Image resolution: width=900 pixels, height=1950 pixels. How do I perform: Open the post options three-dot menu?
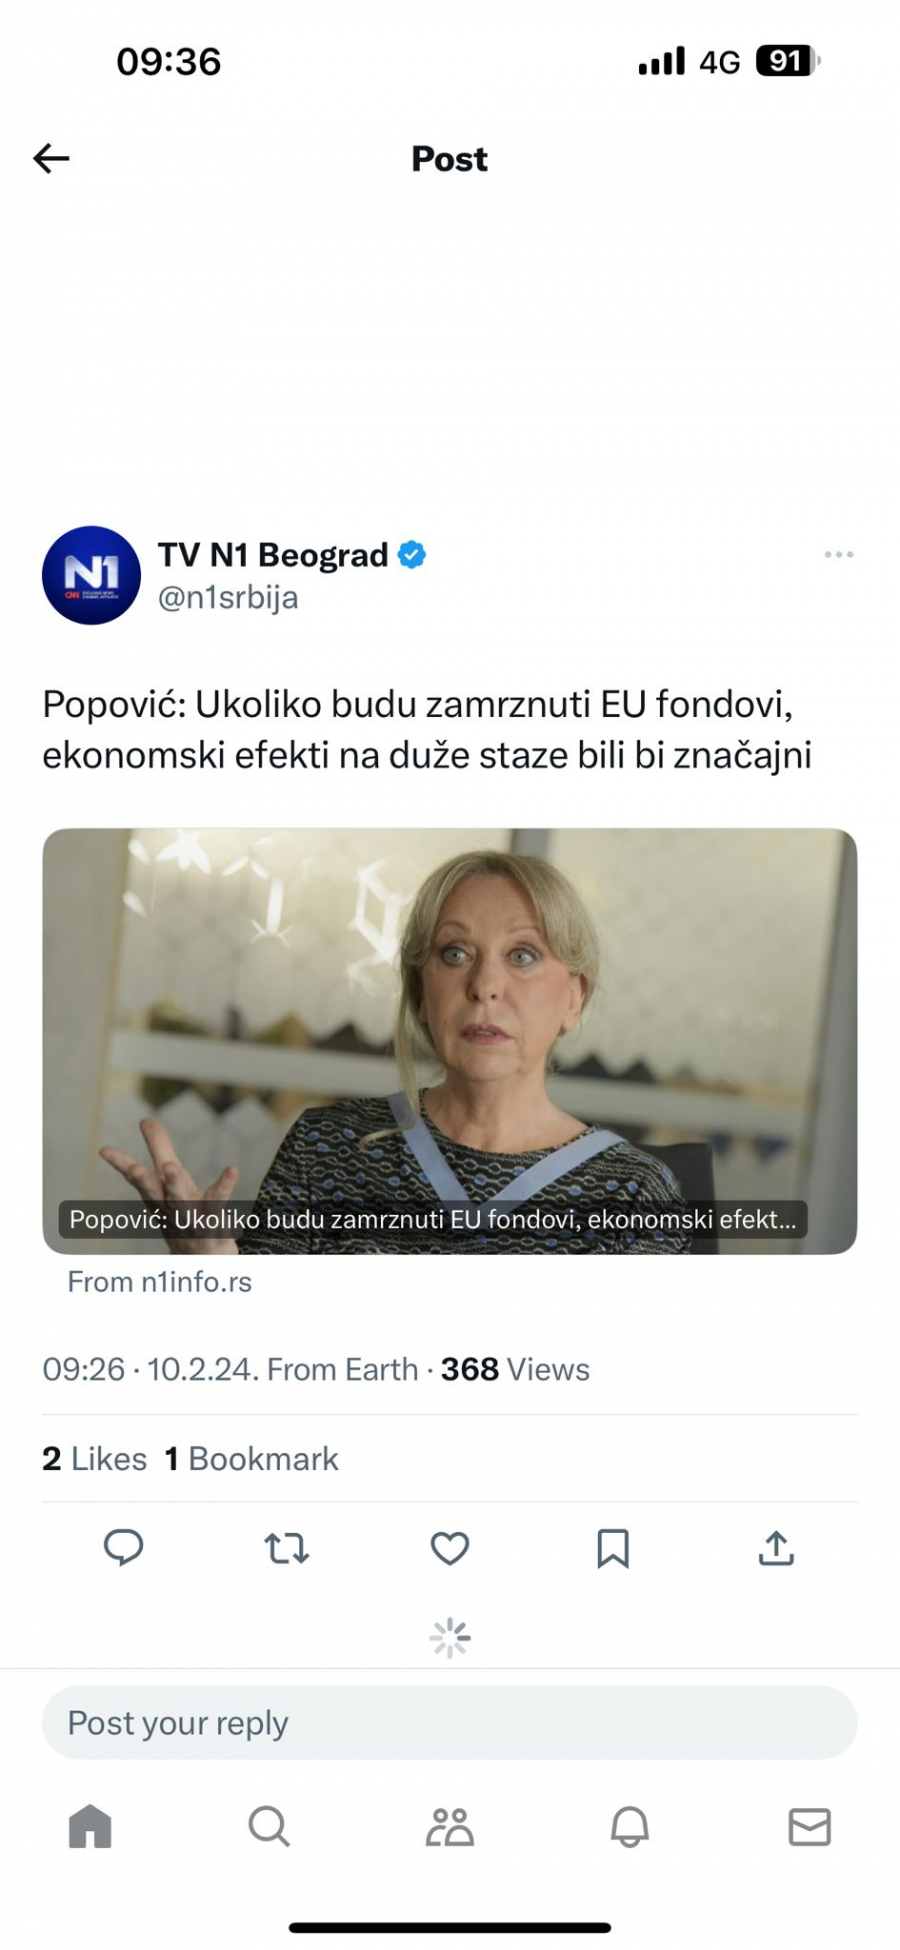point(838,555)
